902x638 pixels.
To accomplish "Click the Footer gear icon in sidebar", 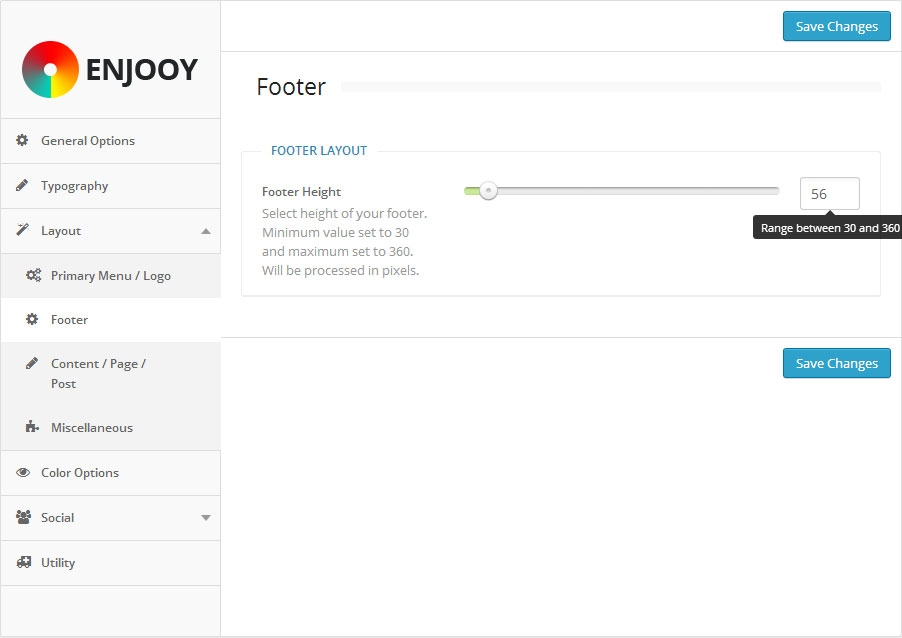I will point(32,320).
